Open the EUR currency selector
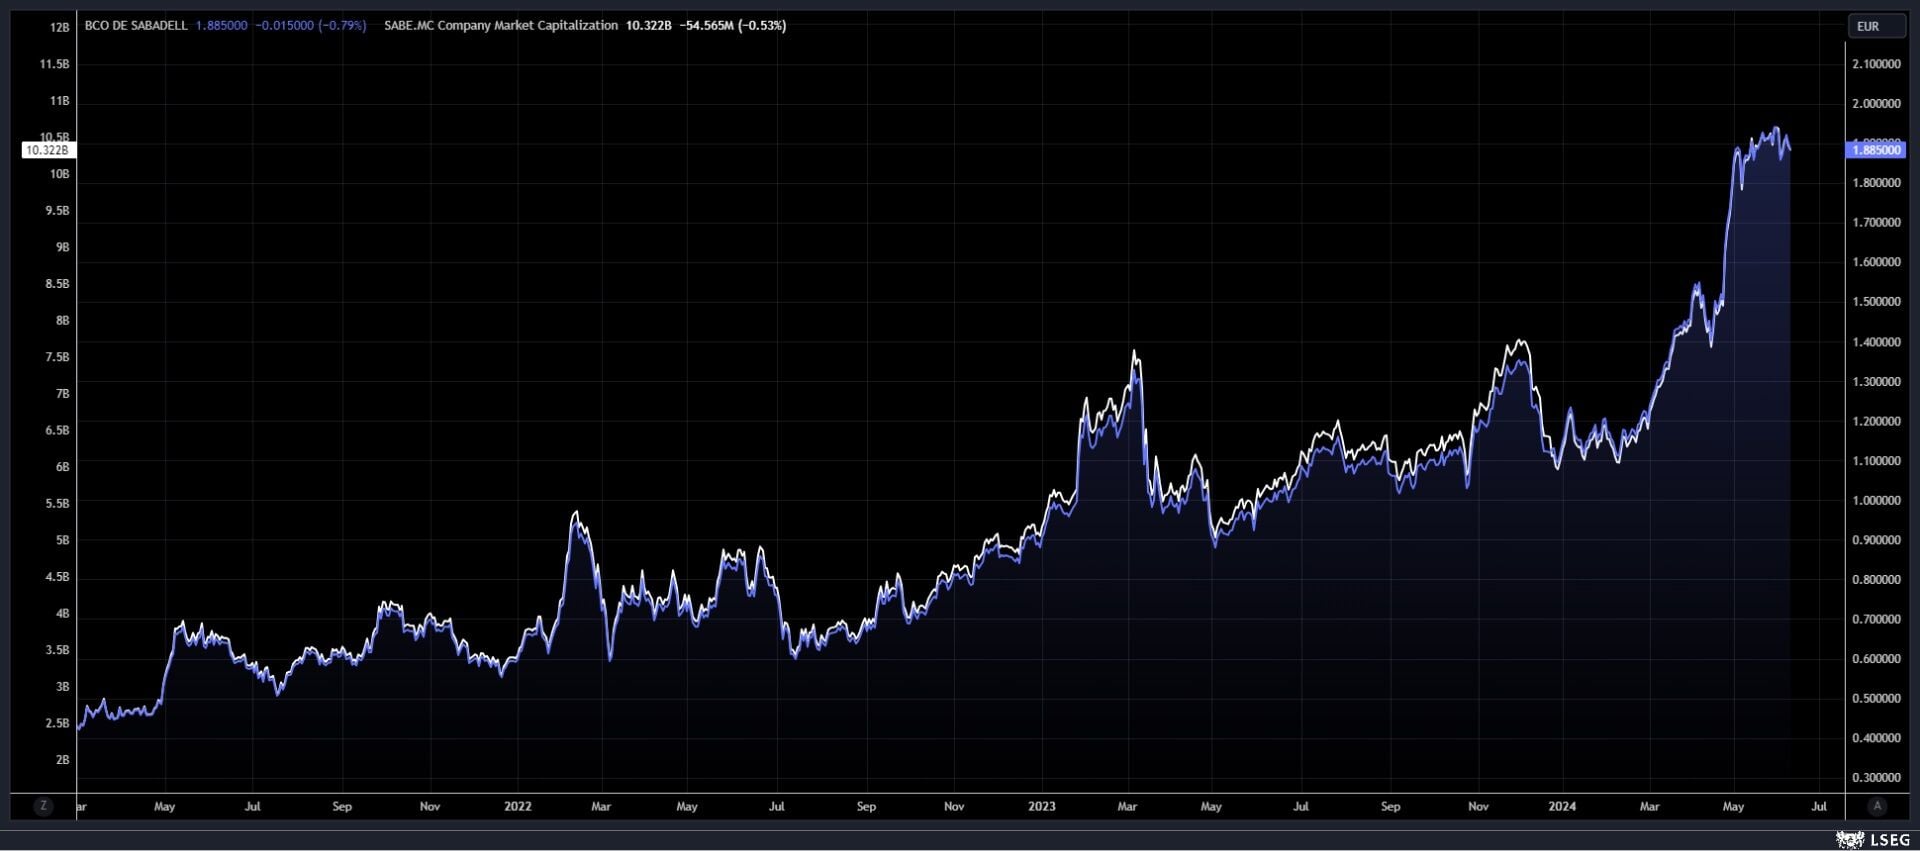Viewport: 1920px width, 851px height. coord(1876,26)
